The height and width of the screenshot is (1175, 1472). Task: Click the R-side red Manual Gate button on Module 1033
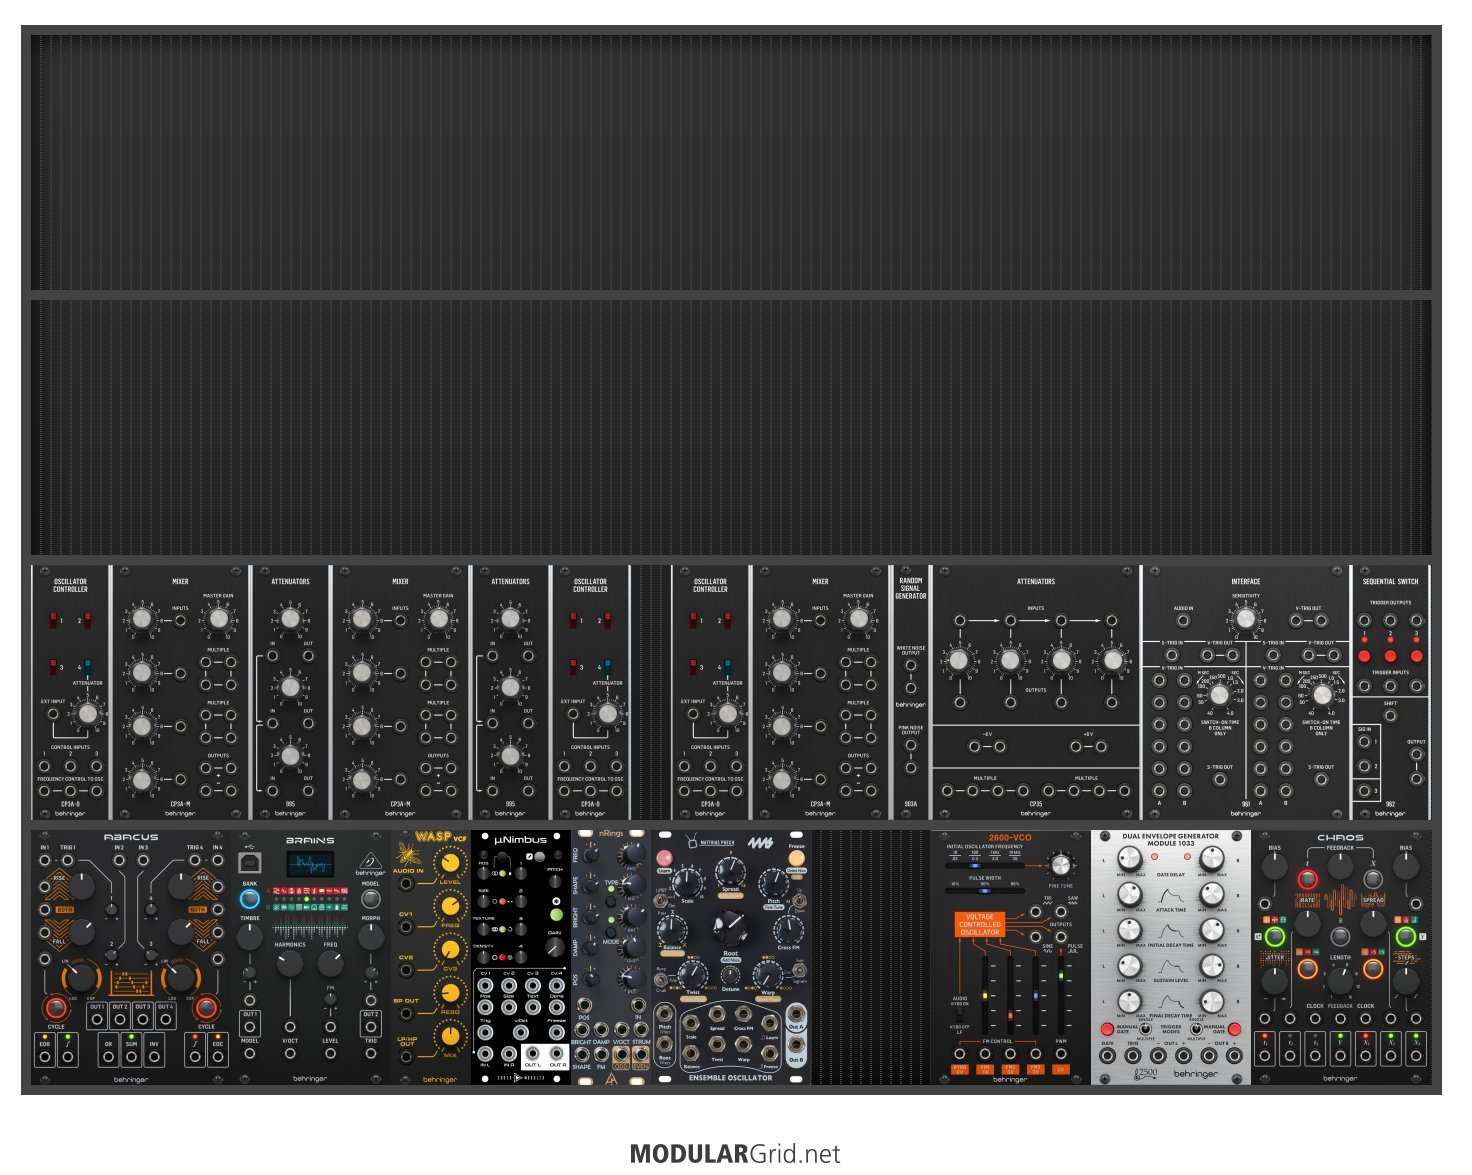(1234, 1029)
